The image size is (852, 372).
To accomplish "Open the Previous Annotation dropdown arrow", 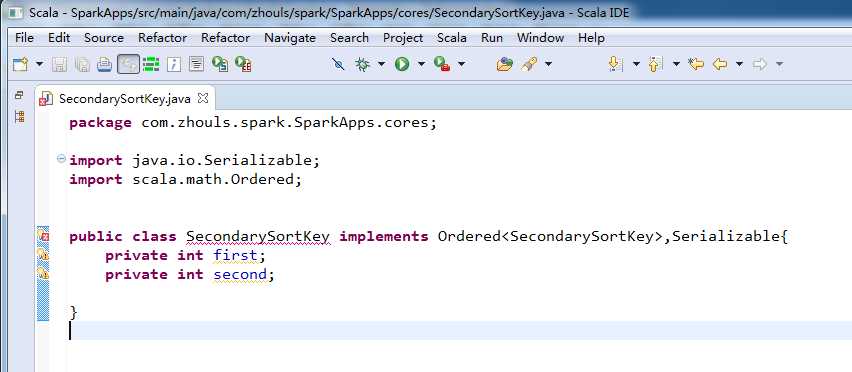I will click(676, 65).
